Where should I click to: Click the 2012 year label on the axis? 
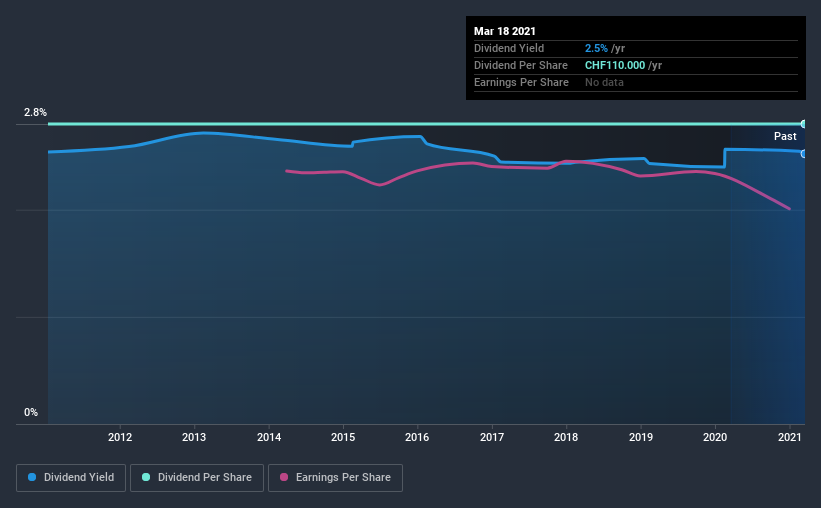pyautogui.click(x=120, y=437)
